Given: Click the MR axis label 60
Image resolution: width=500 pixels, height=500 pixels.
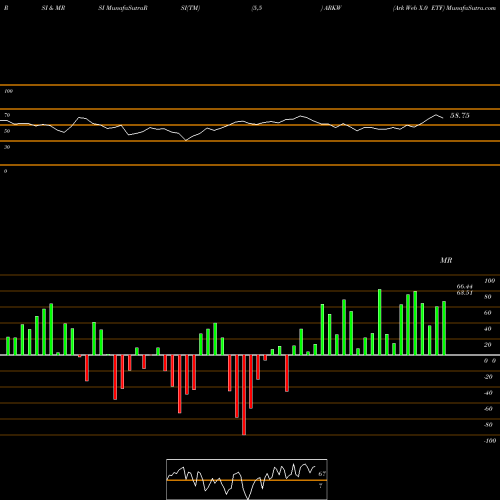Looking at the screenshot, I should 487,313.
